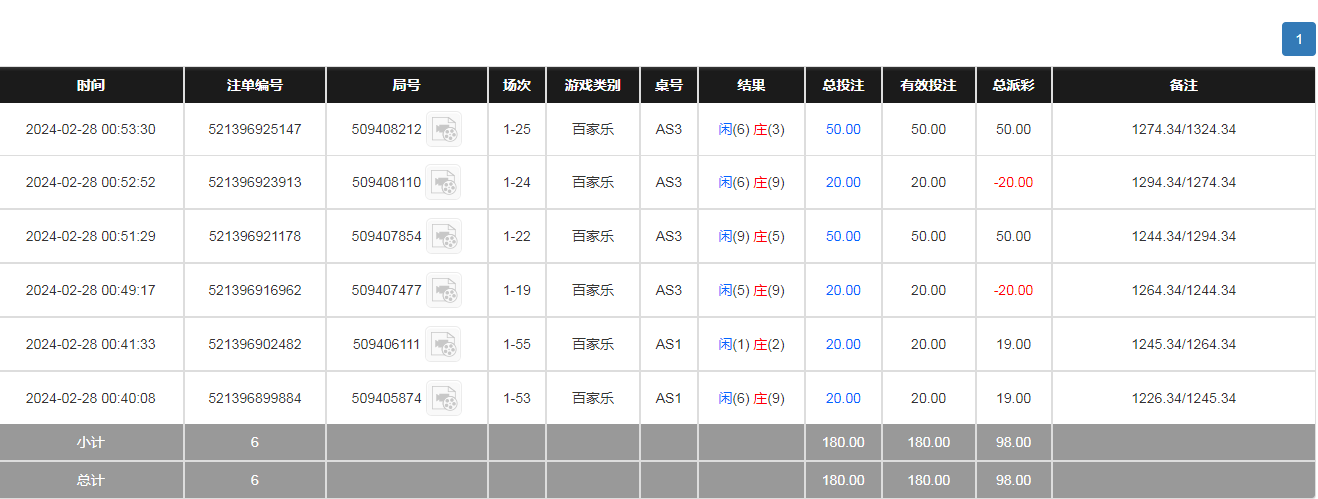Click result 闲(6) 庄(3) in first row

click(x=751, y=130)
